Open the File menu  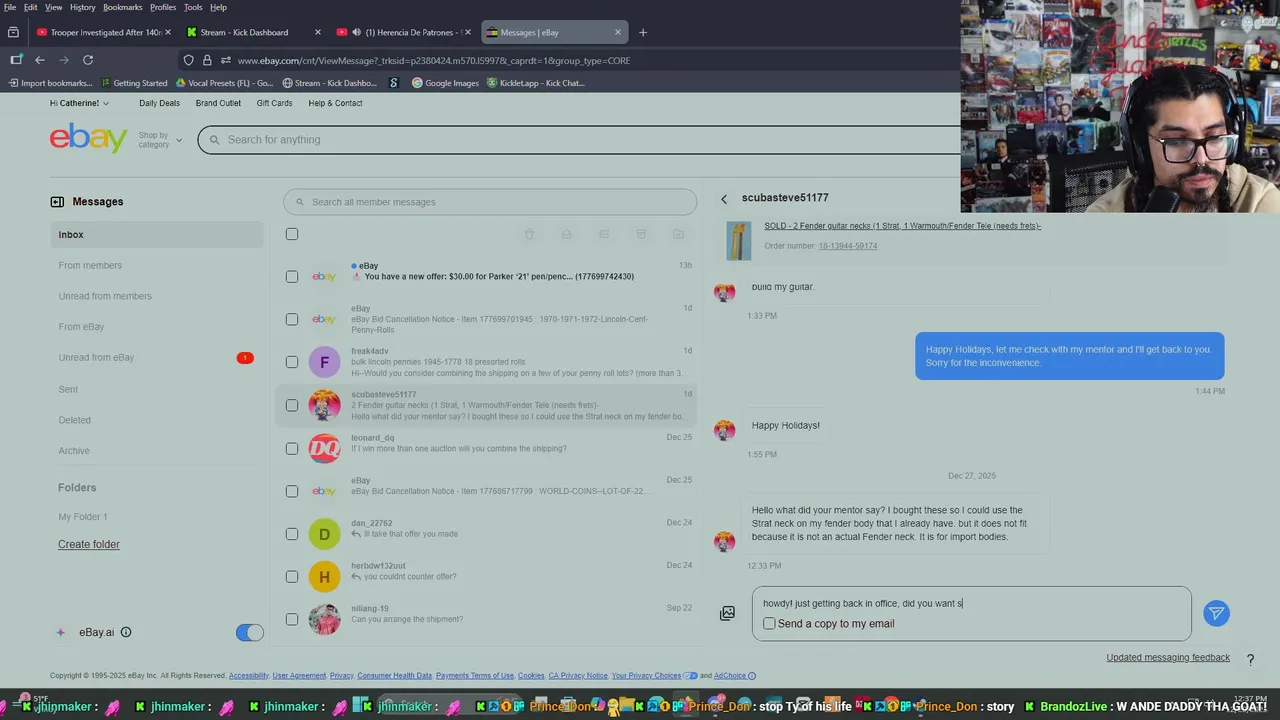tap(10, 7)
